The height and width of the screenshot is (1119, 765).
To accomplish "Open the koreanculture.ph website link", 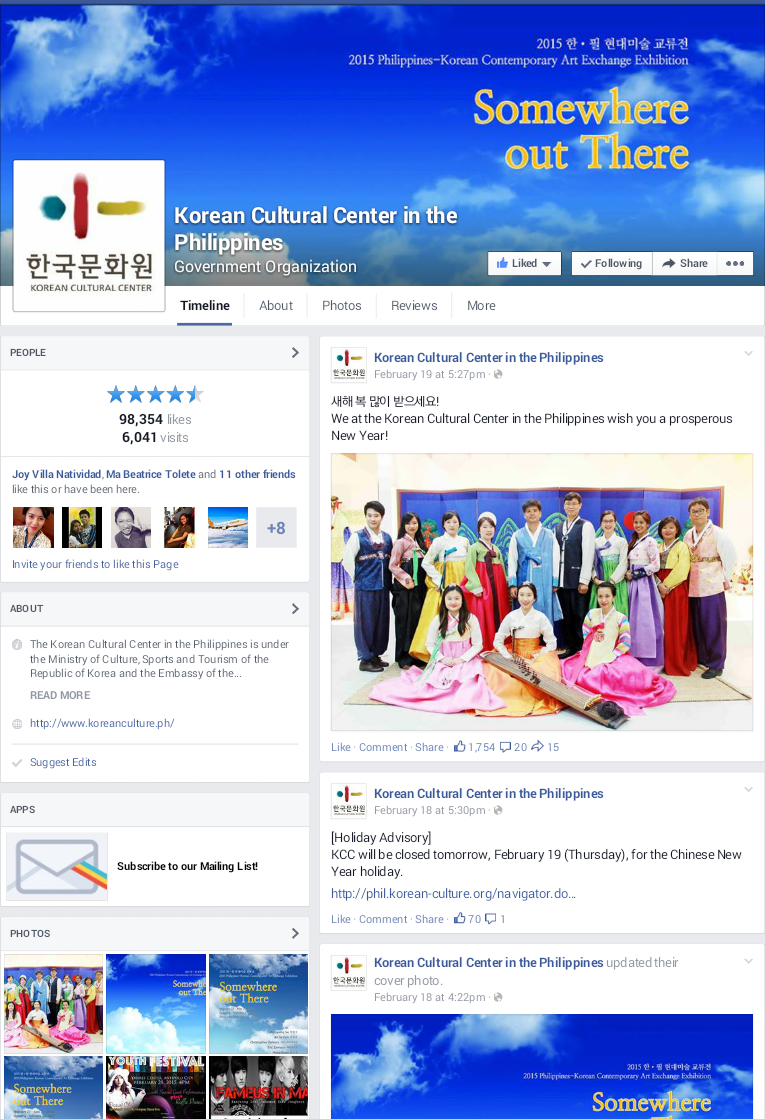I will 102,723.
